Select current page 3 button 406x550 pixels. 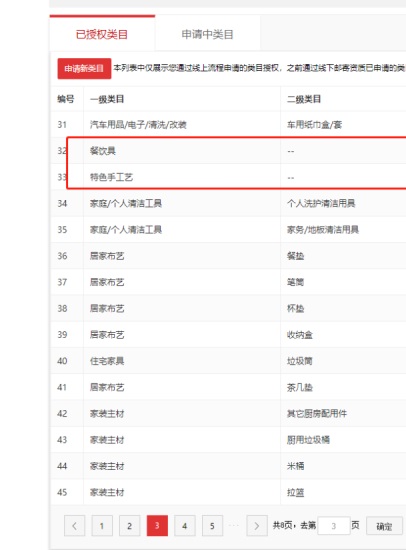(x=157, y=525)
